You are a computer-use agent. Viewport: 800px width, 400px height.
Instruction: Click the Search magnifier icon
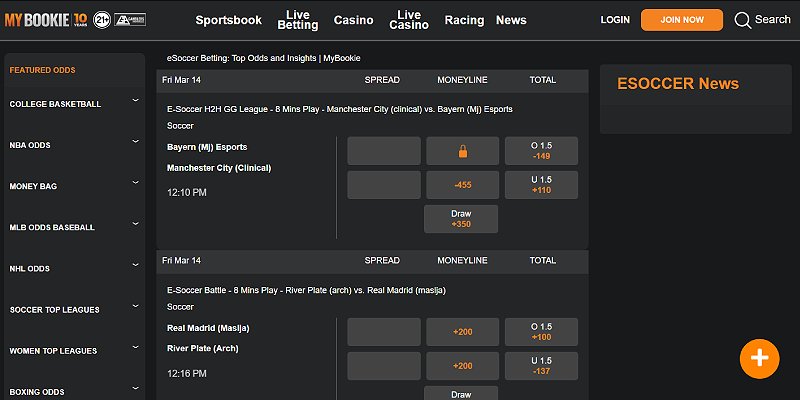(742, 20)
